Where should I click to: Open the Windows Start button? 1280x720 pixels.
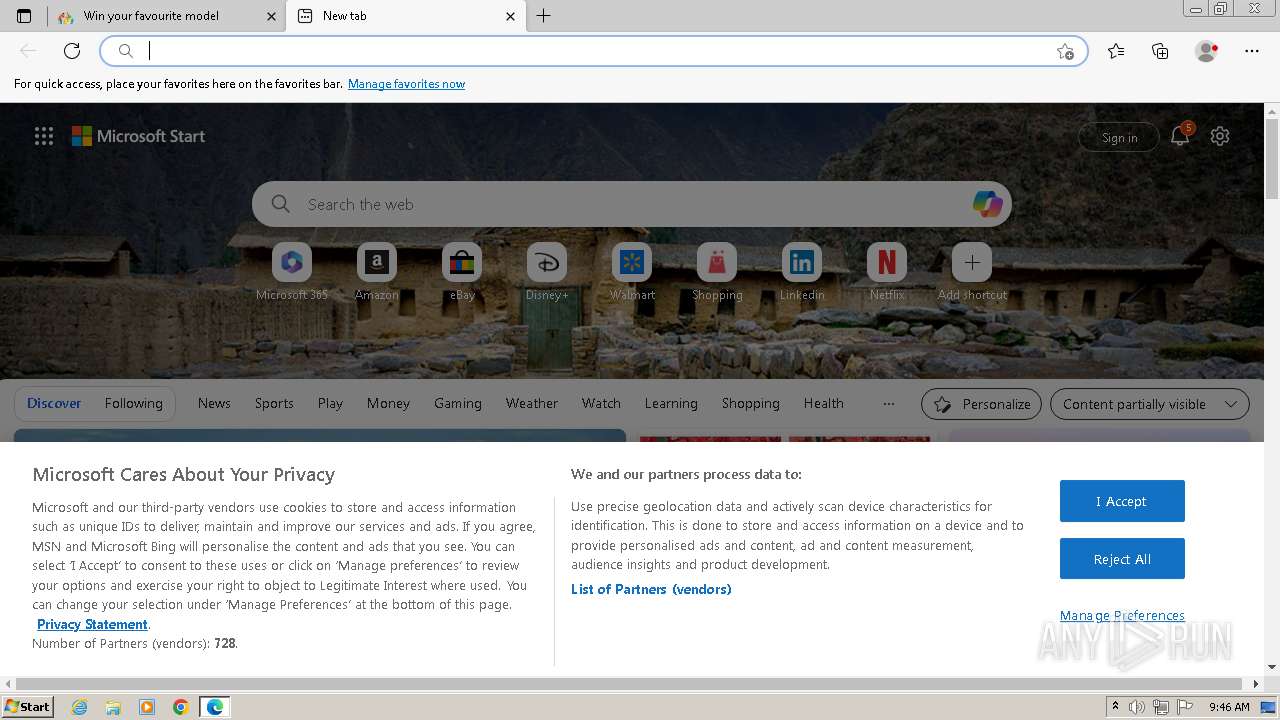[27, 707]
